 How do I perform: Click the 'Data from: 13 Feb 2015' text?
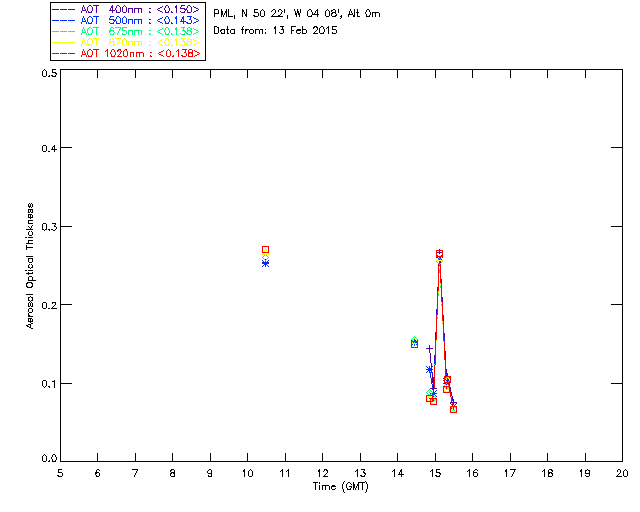coord(276,31)
